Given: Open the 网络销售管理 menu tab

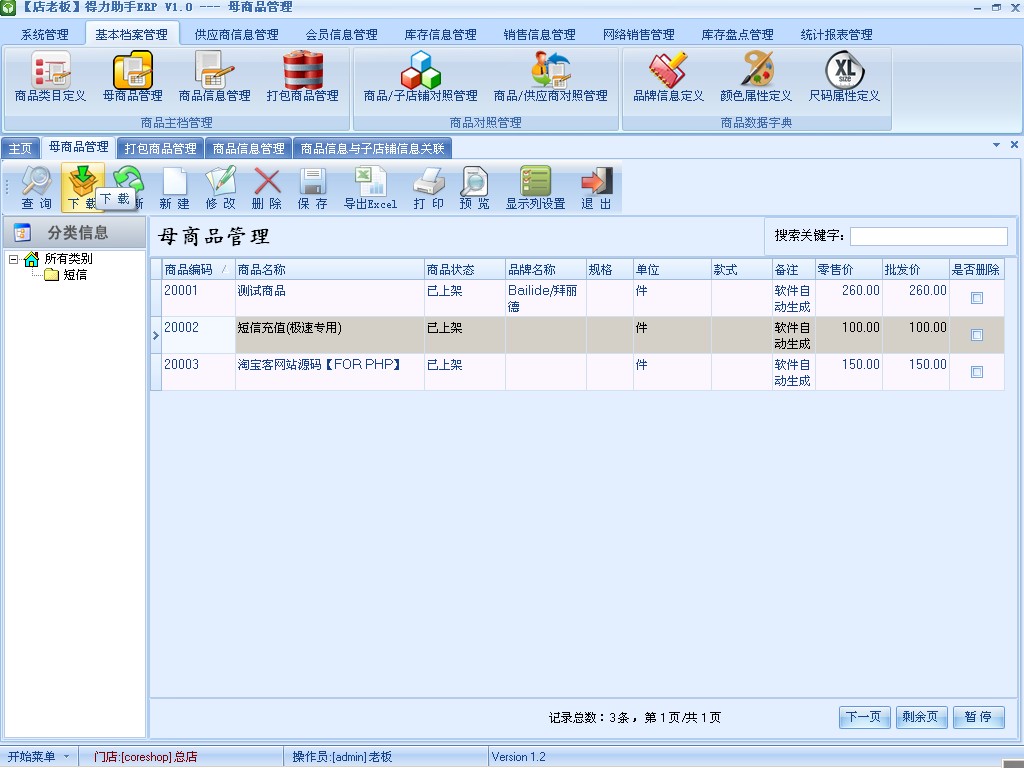Looking at the screenshot, I should [x=639, y=35].
